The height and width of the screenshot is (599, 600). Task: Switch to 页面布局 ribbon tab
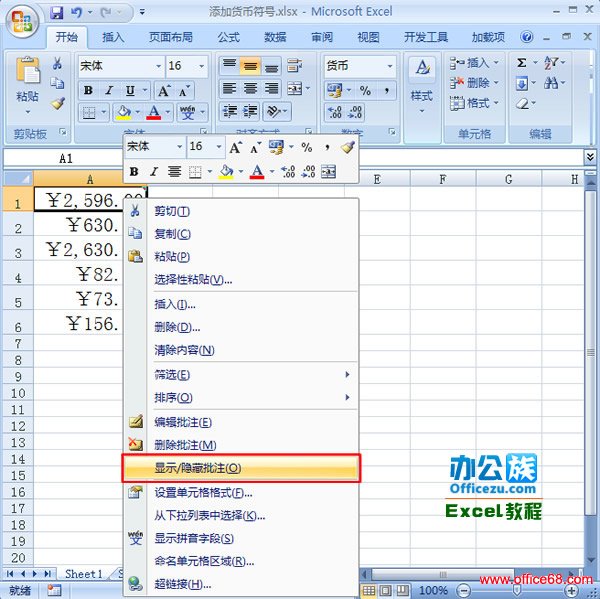pos(171,37)
